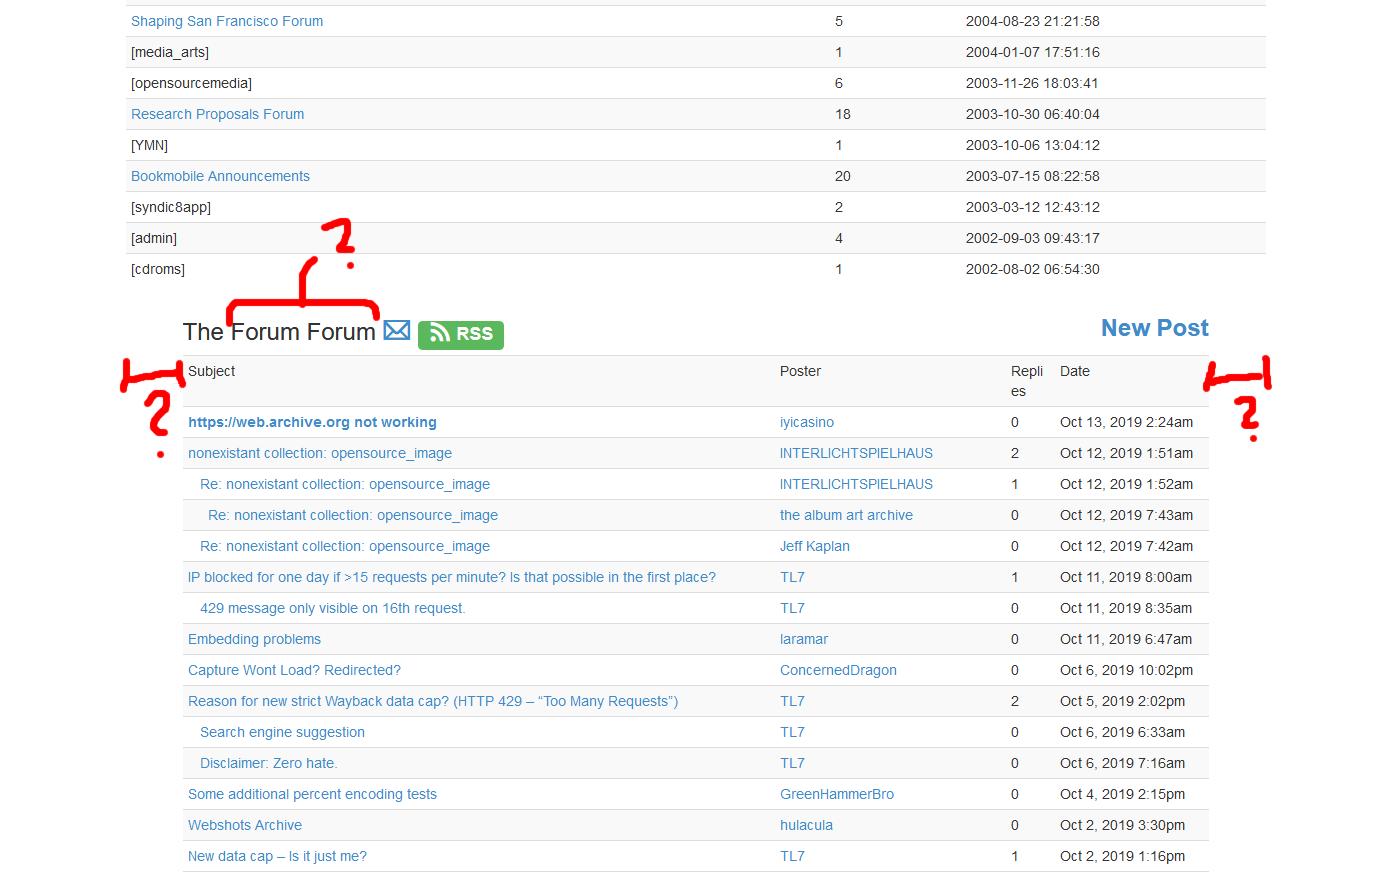The height and width of the screenshot is (872, 1391).
Task: Open 'https://web.archive.org not working' thread
Action: 312,422
